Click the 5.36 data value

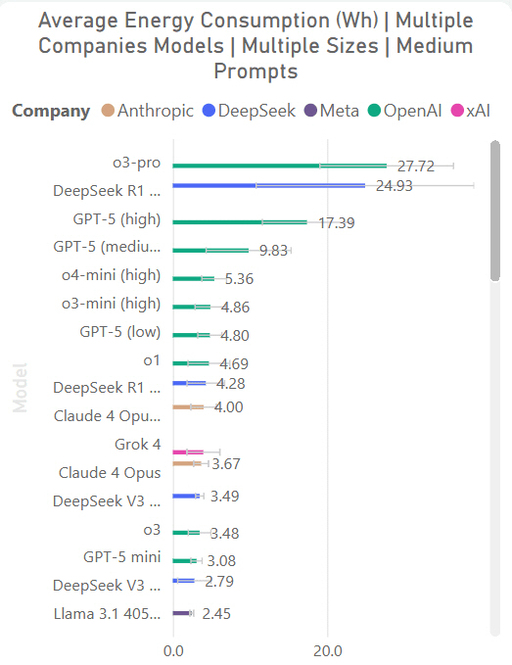239,279
